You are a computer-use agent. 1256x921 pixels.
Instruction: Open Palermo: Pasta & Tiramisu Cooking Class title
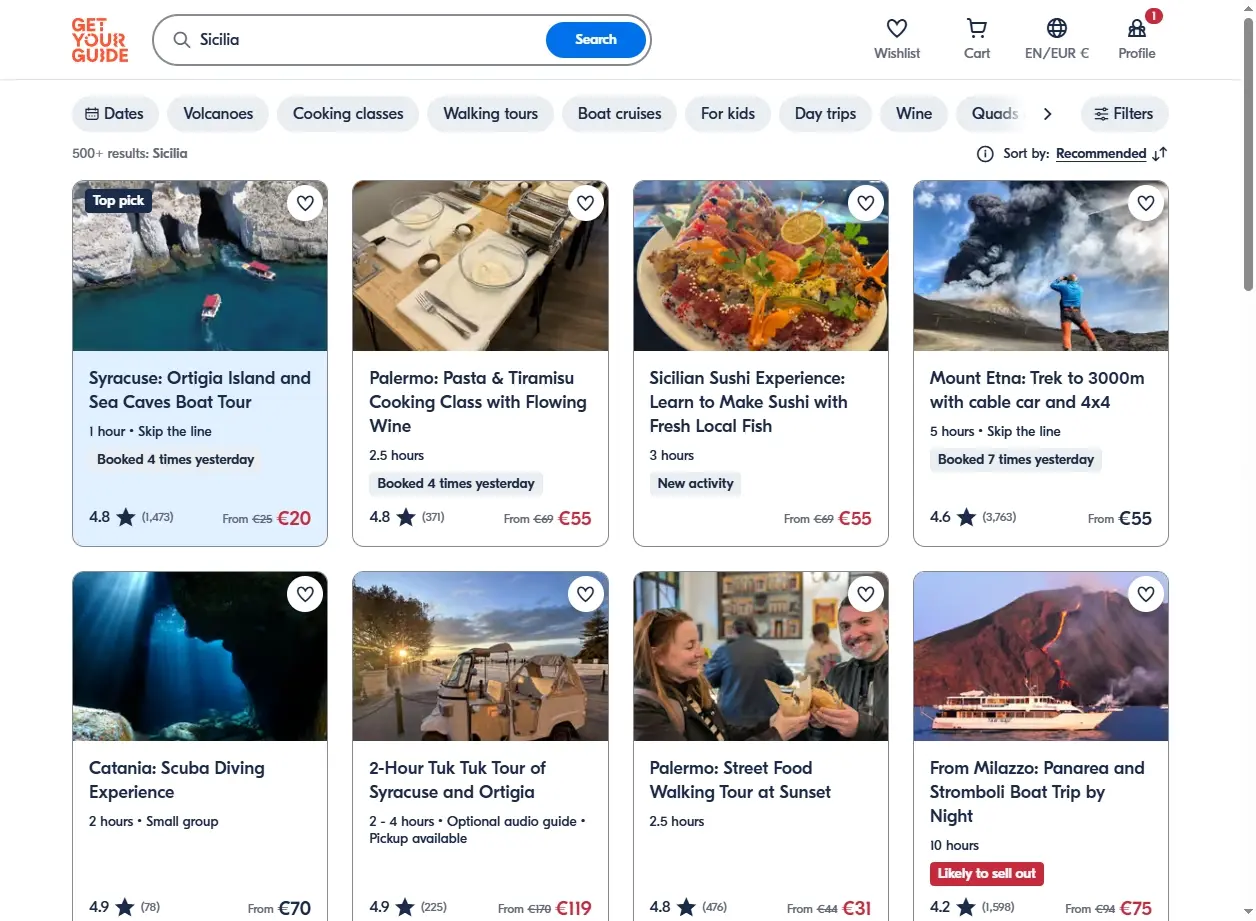478,402
